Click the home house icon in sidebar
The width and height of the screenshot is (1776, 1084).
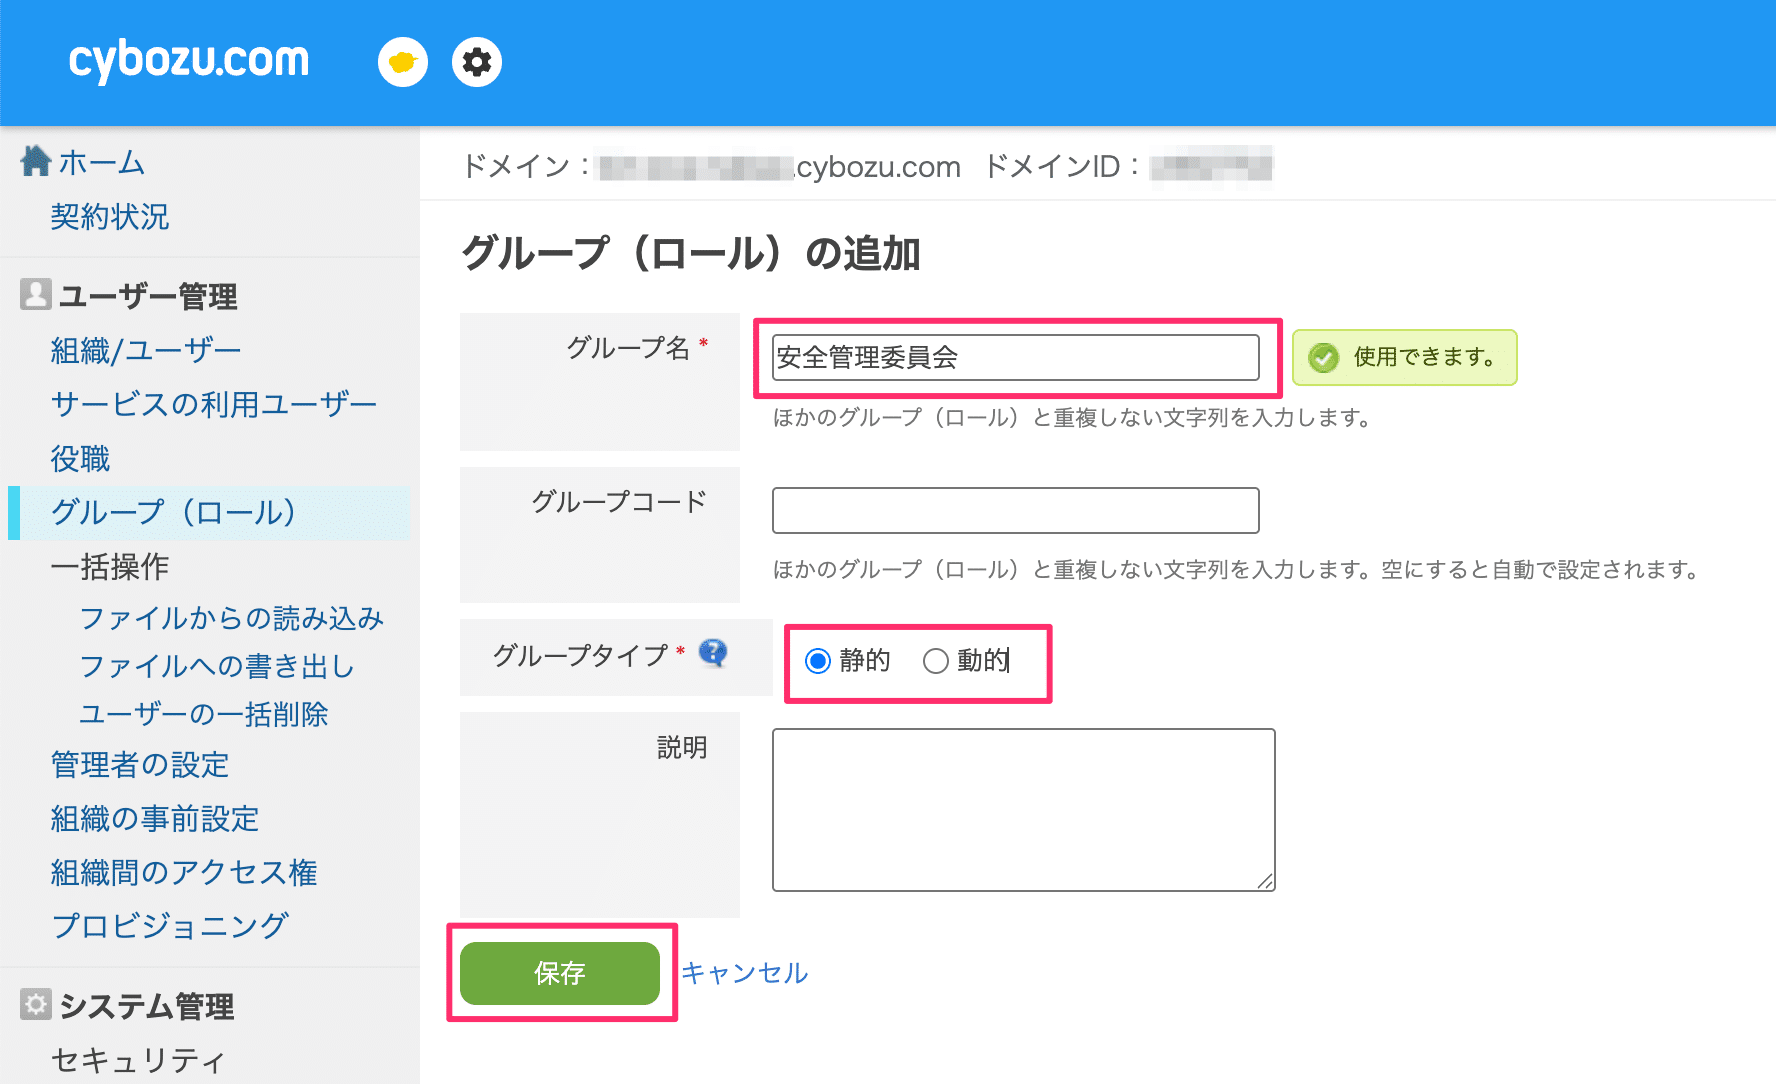[x=36, y=161]
